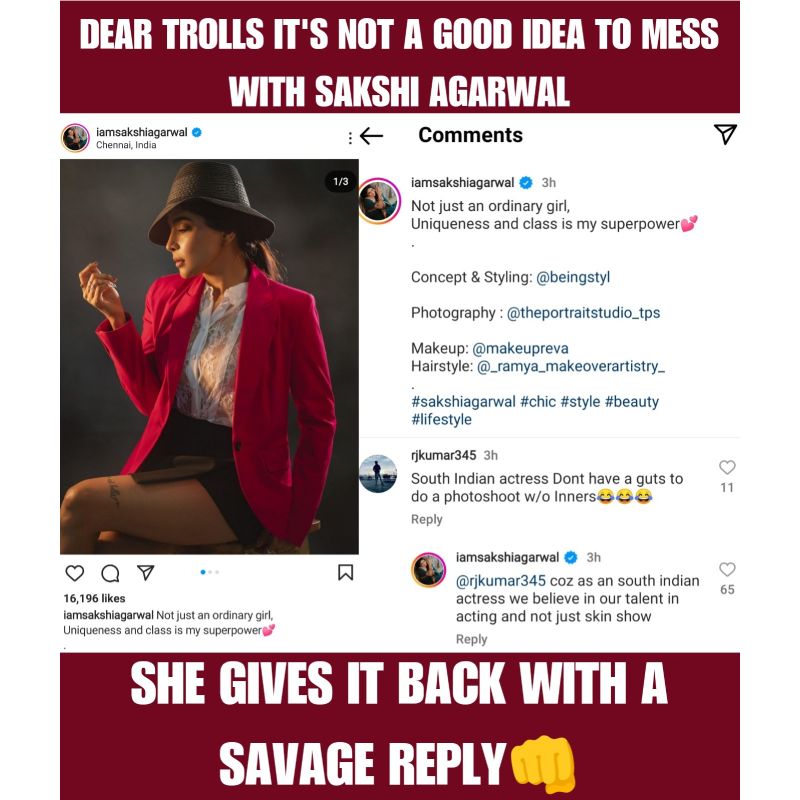Open the three-dot post options menu
Image resolution: width=800 pixels, height=800 pixels.
coord(350,137)
